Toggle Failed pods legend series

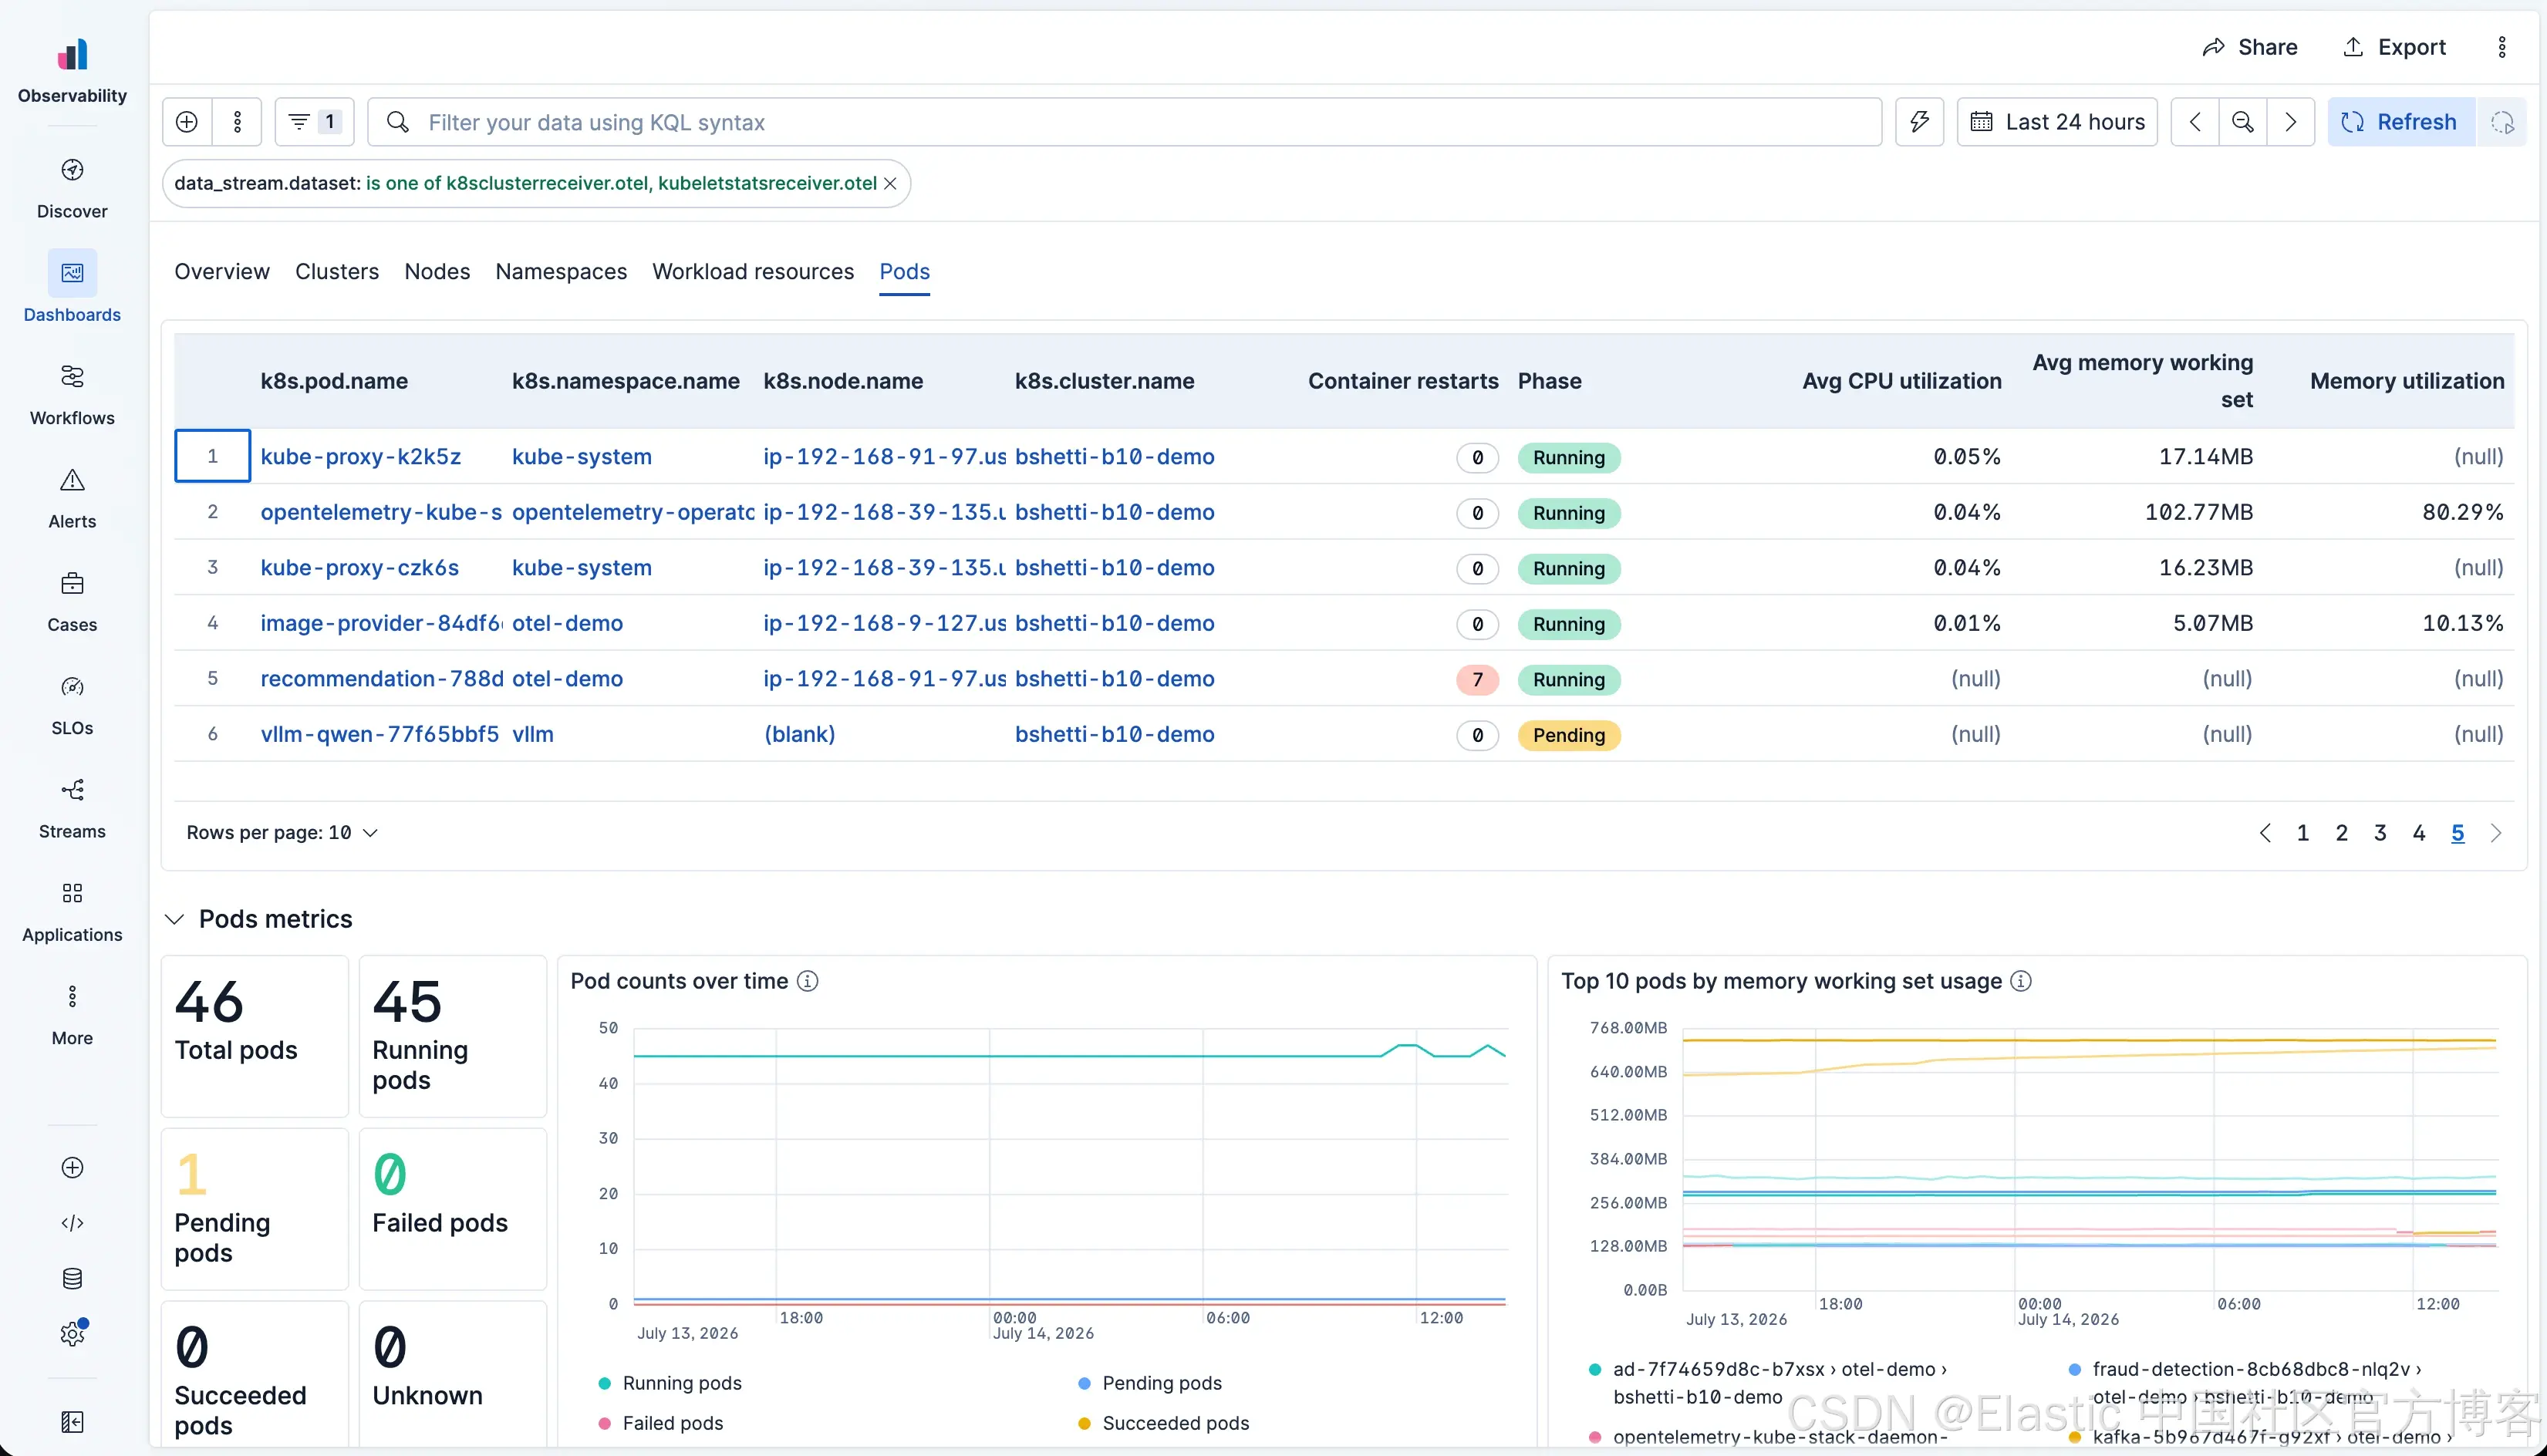(x=661, y=1423)
